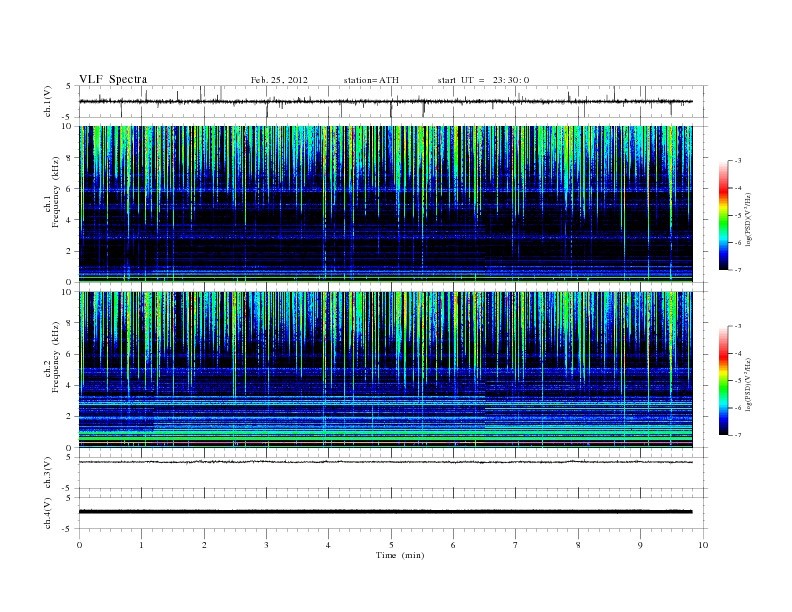Click the time axis tick label '1'
792x612 pixels.
point(141,545)
